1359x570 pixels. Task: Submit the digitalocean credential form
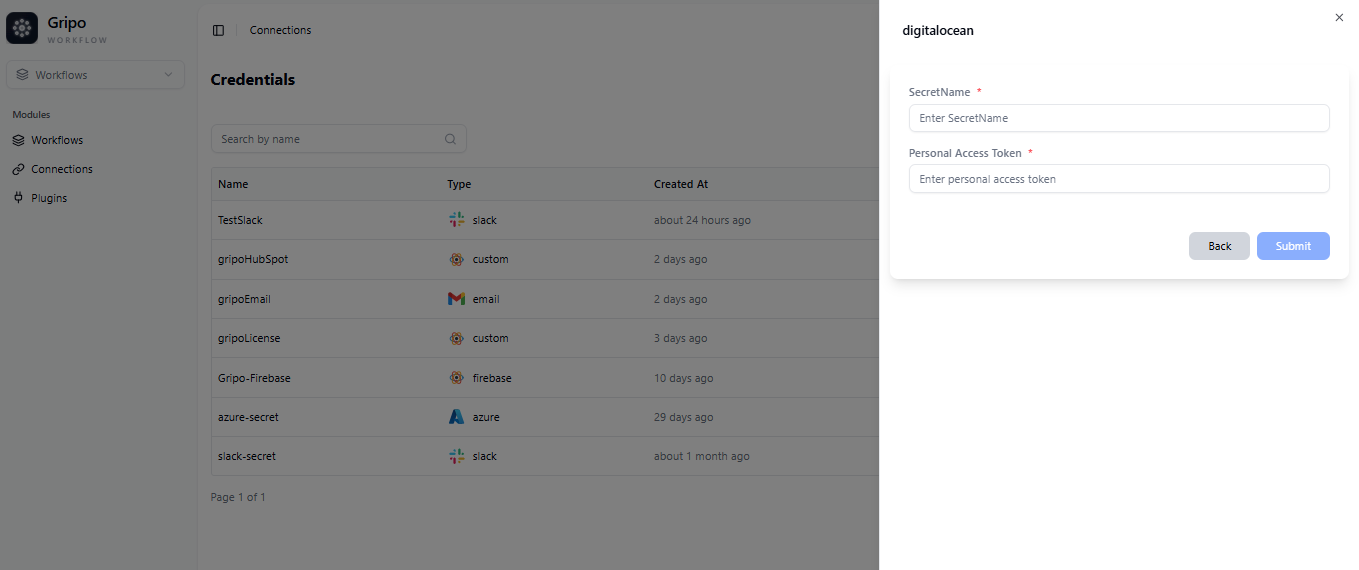pos(1292,246)
